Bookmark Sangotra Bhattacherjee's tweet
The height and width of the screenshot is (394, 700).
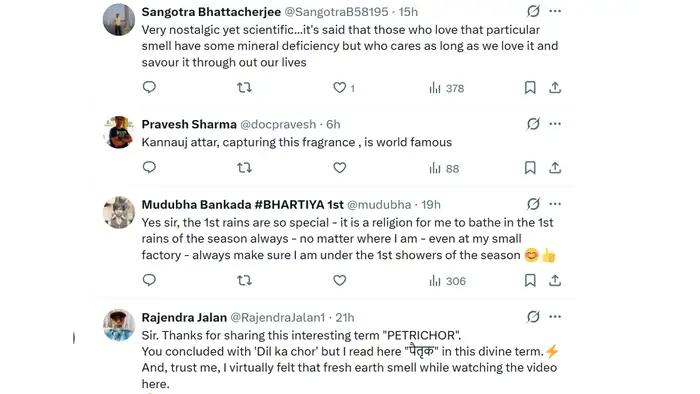530,87
